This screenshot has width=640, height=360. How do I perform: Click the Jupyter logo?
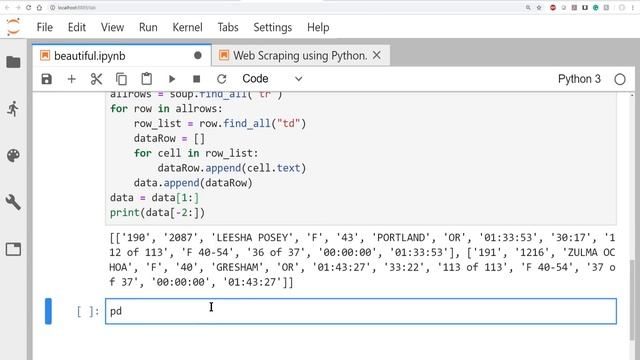[13, 27]
